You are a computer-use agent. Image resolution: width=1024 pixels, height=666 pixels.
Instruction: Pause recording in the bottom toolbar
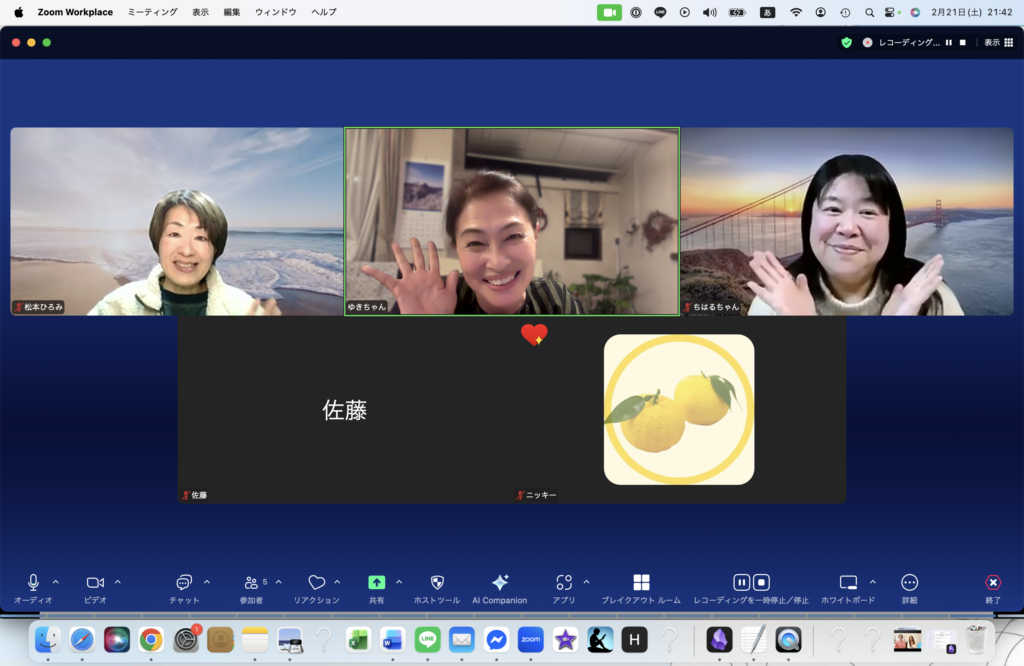(741, 582)
